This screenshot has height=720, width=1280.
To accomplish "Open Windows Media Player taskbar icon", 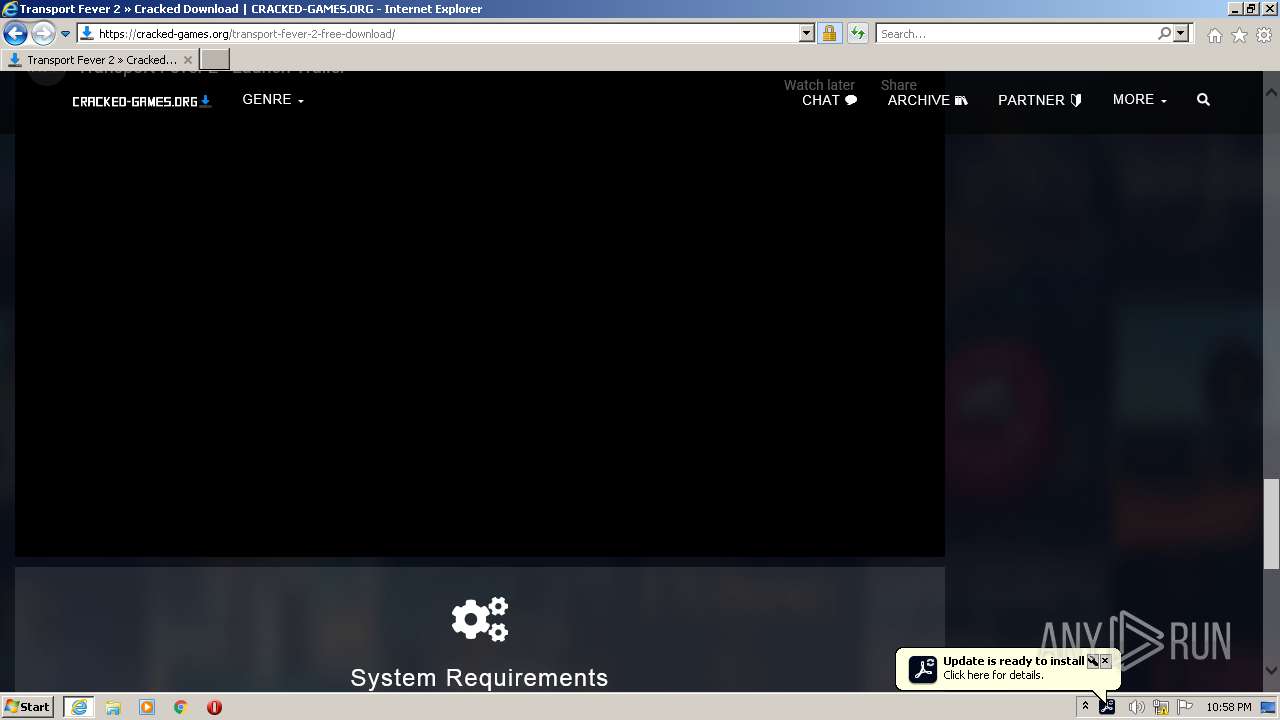I will point(147,707).
